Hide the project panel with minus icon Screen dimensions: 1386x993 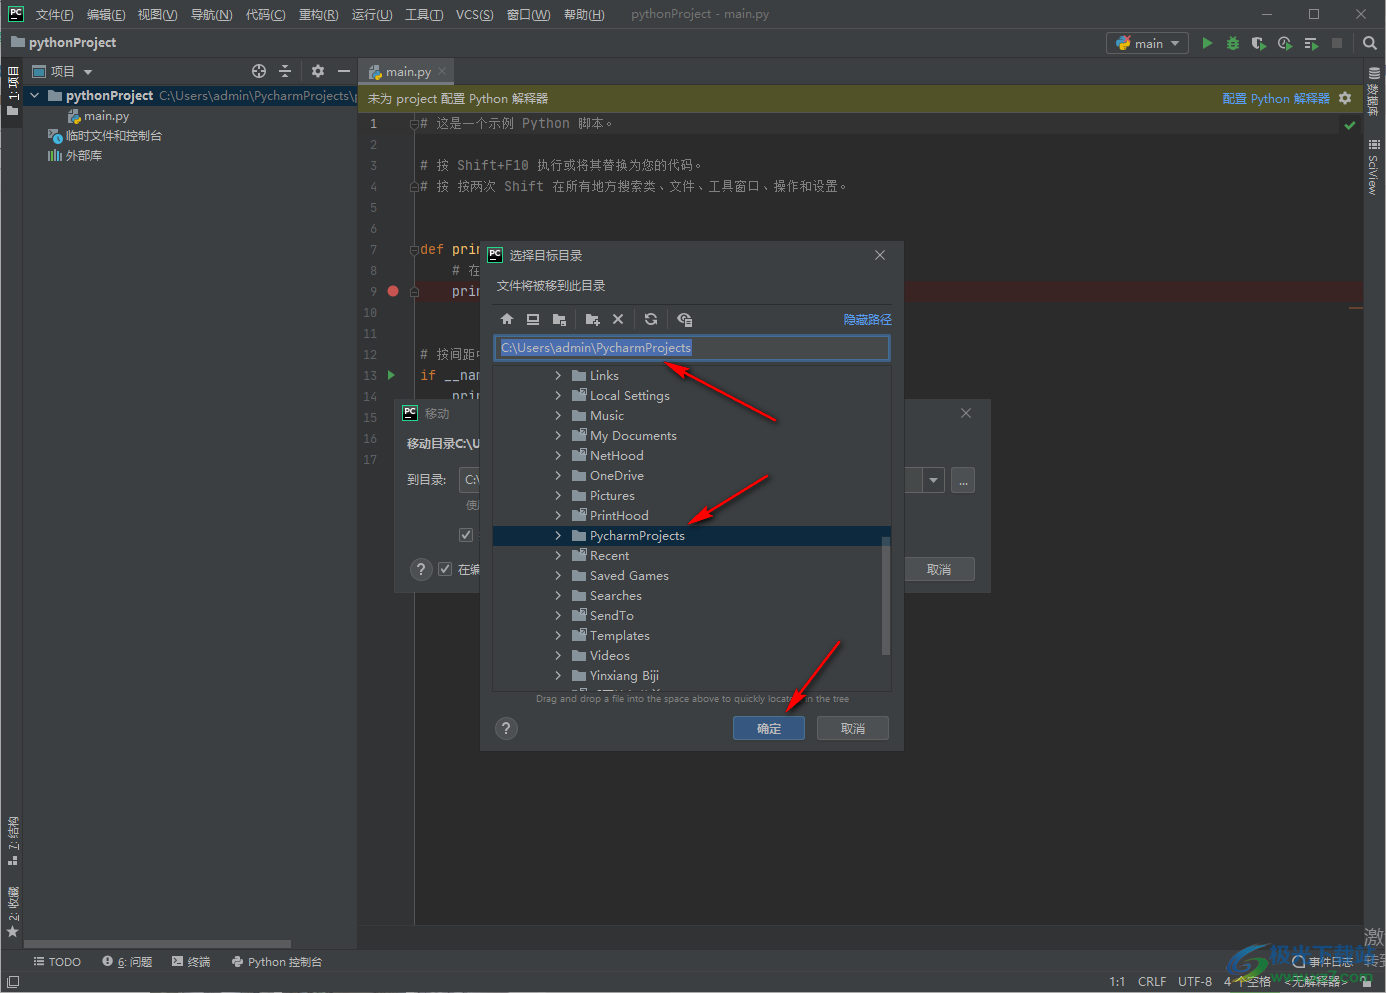[x=344, y=71]
